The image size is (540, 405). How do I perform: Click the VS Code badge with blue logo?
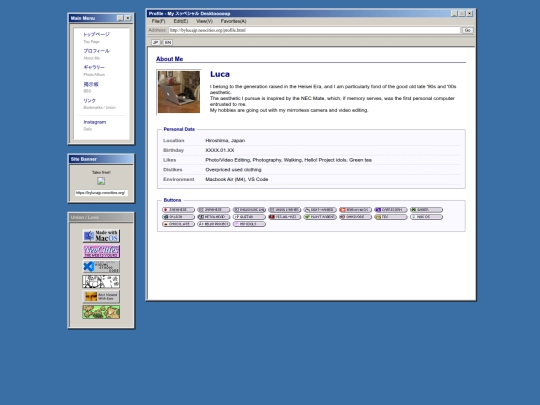[x=101, y=267]
